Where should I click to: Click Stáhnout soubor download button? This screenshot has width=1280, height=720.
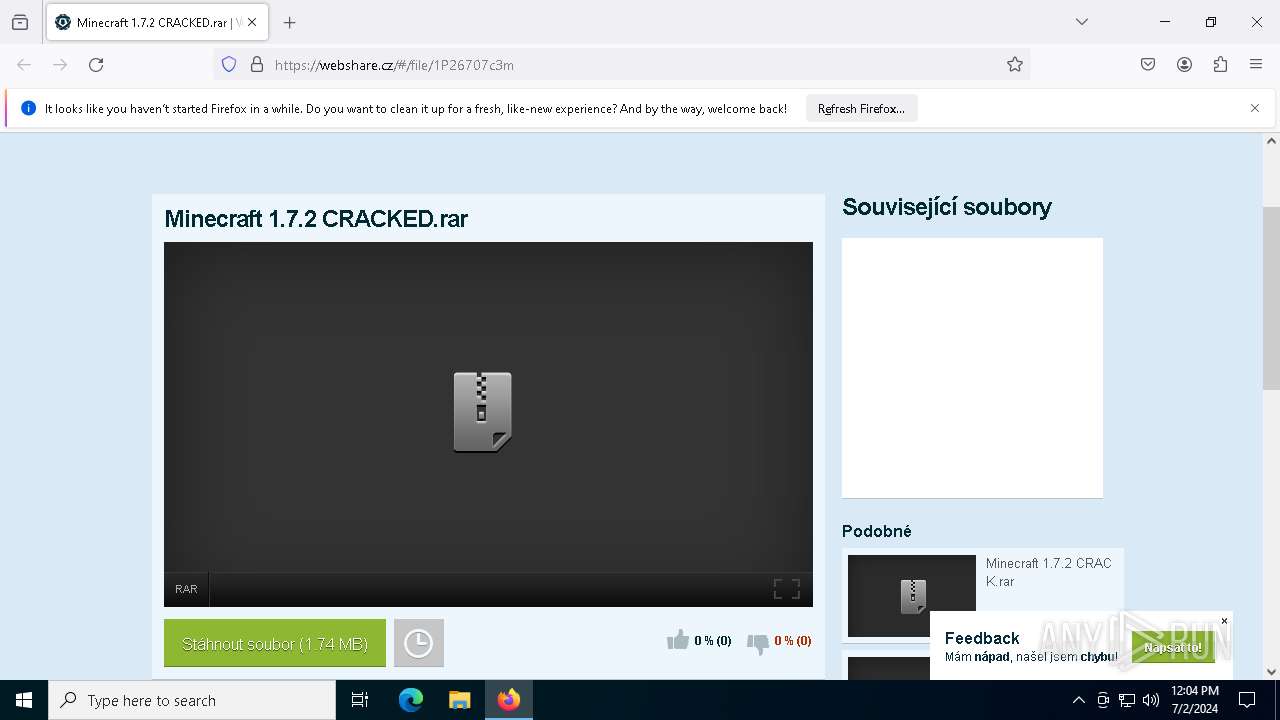click(275, 644)
